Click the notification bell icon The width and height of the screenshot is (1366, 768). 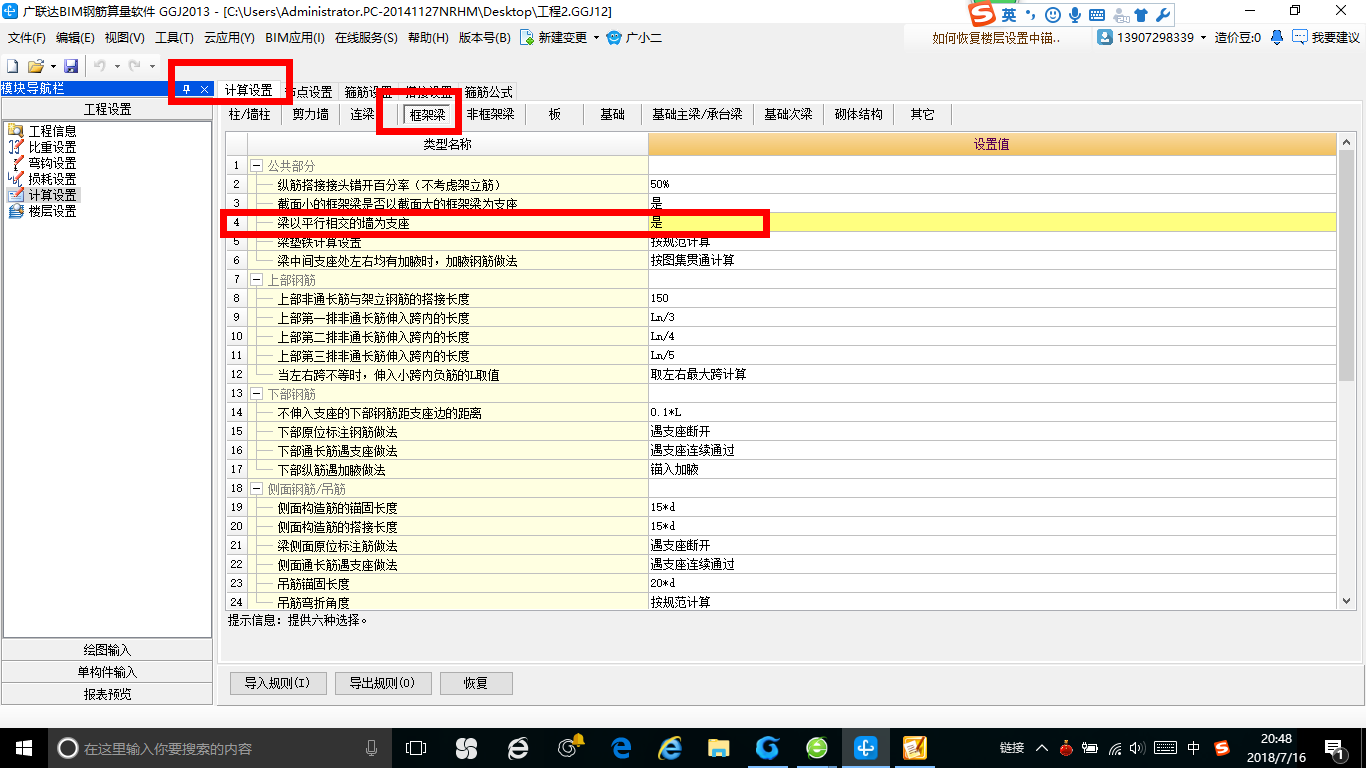pos(1277,37)
